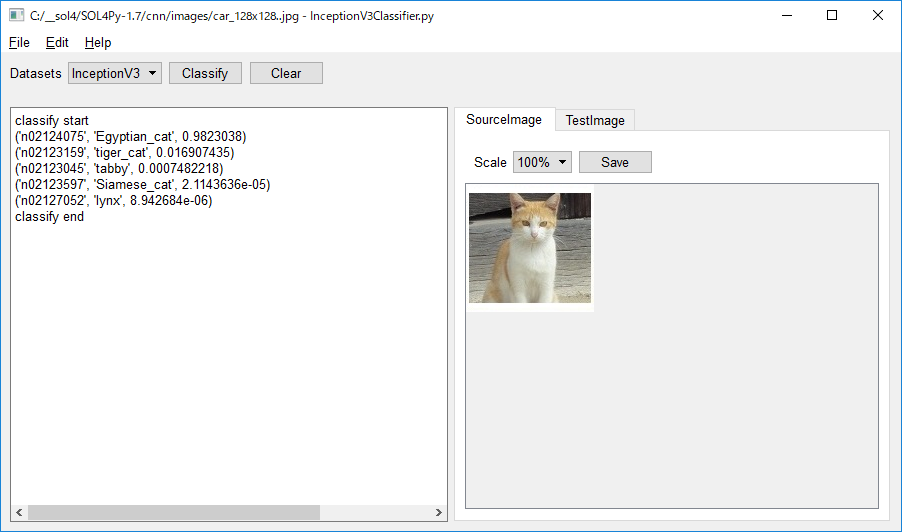Viewport: 902px width, 532px height.
Task: Switch to the TestImage tab
Action: click(595, 120)
